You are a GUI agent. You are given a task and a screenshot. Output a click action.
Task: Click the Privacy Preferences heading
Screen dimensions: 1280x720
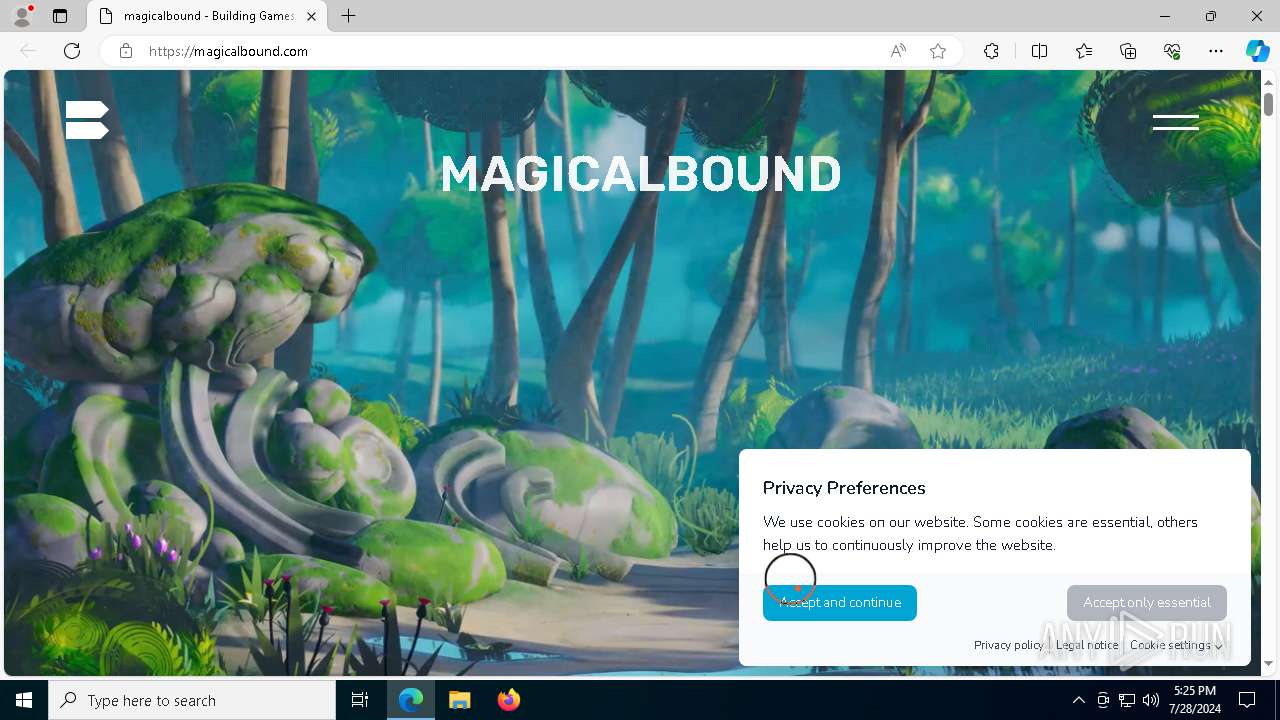coord(844,488)
